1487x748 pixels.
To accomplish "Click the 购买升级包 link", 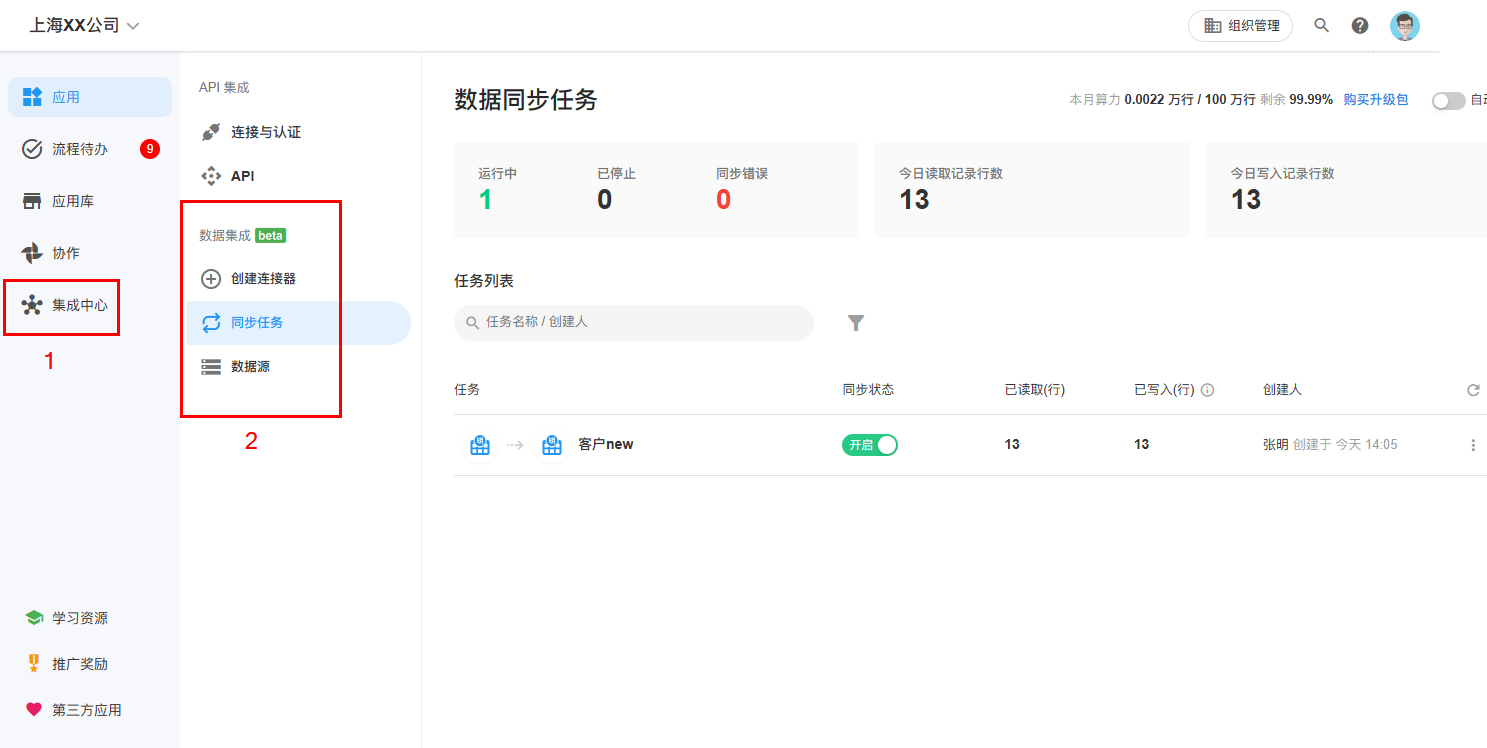I will (1375, 100).
